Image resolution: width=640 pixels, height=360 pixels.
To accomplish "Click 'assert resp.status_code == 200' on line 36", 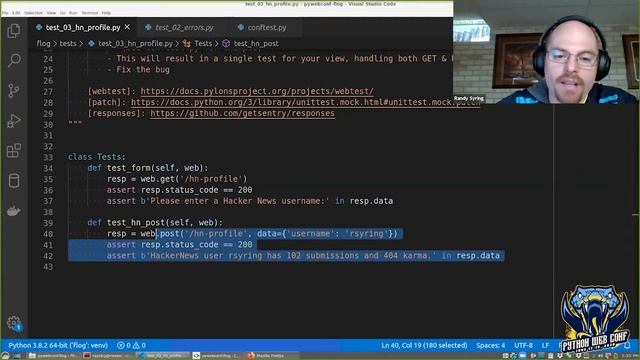I will pyautogui.click(x=179, y=190).
